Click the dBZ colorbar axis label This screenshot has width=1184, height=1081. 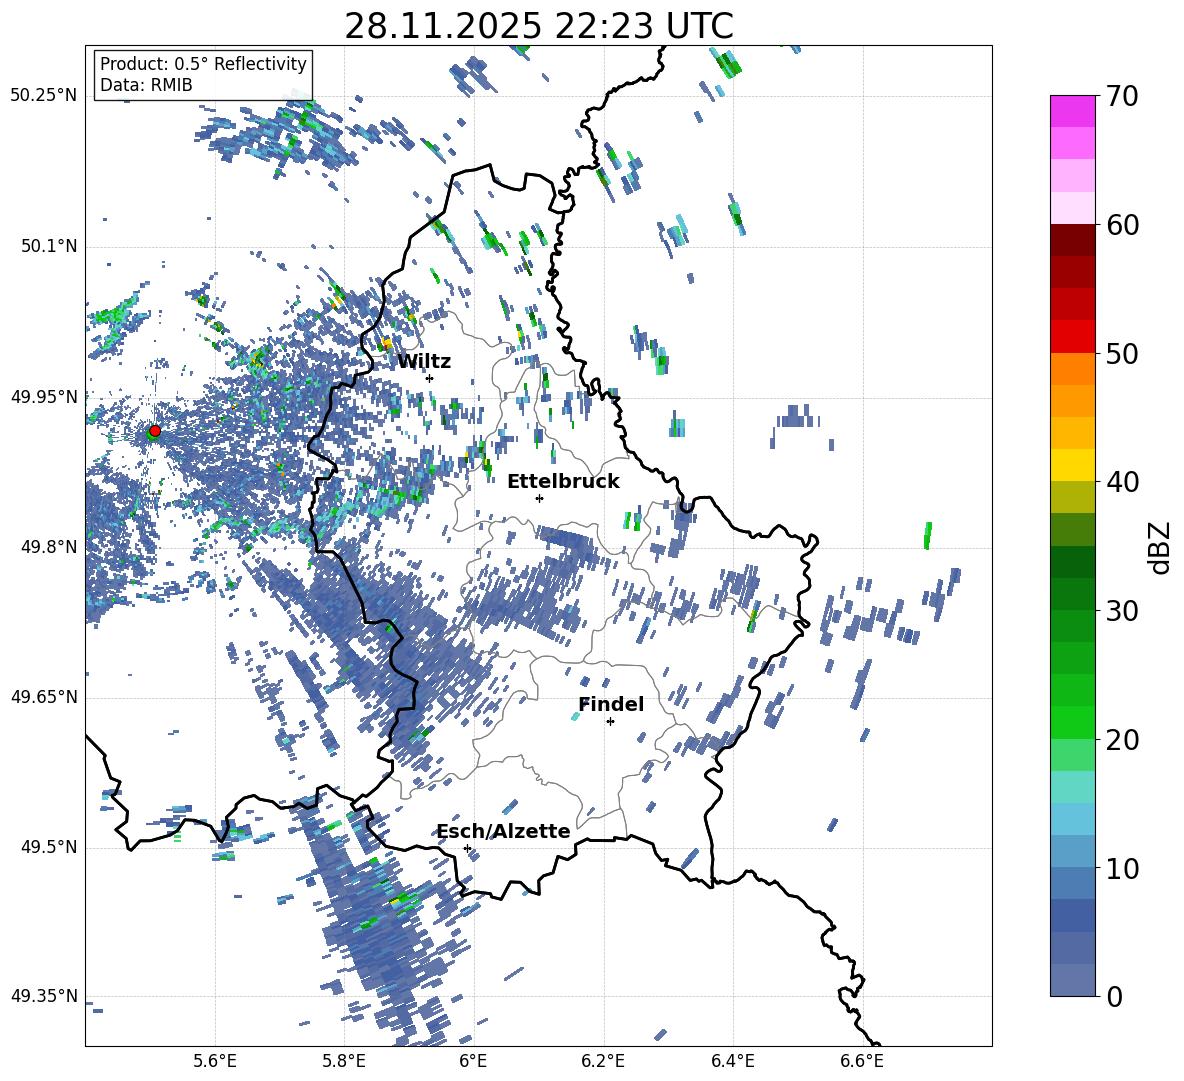click(1161, 547)
